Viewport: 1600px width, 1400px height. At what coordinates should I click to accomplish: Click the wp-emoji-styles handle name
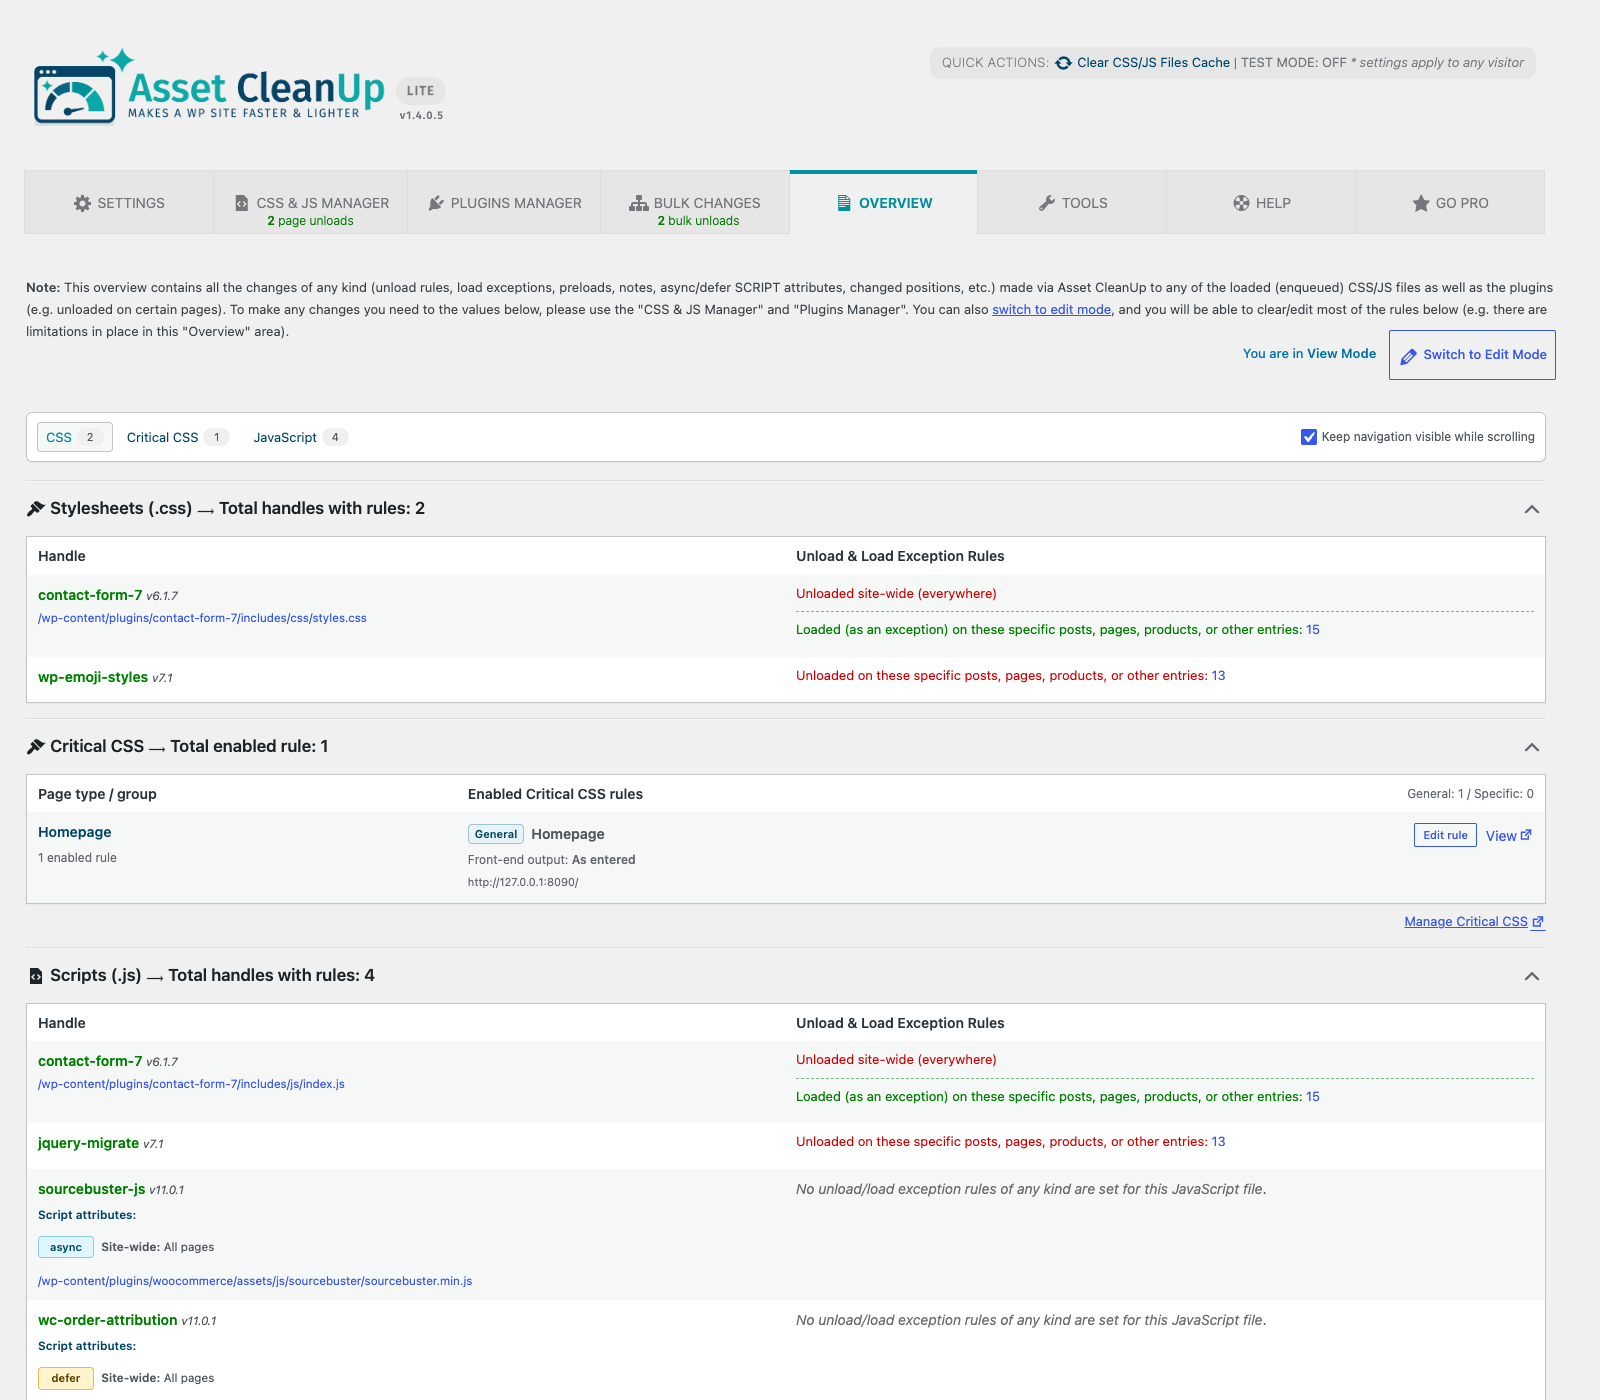coord(93,677)
